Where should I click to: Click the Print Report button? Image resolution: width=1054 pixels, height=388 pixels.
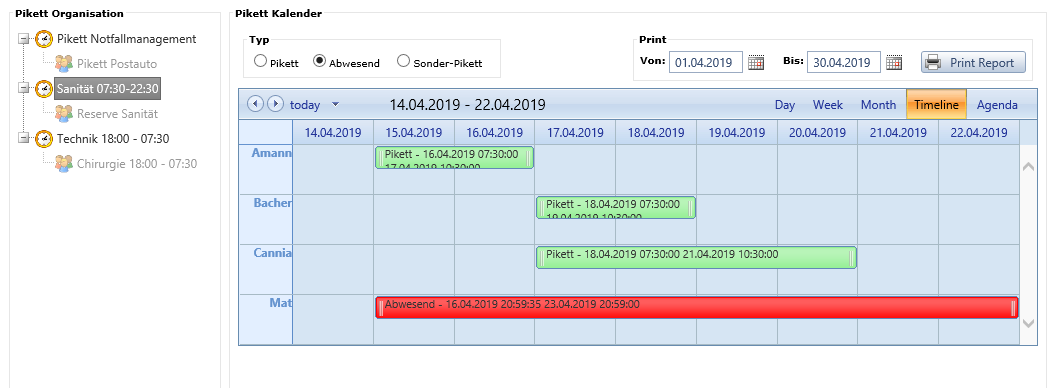(973, 63)
